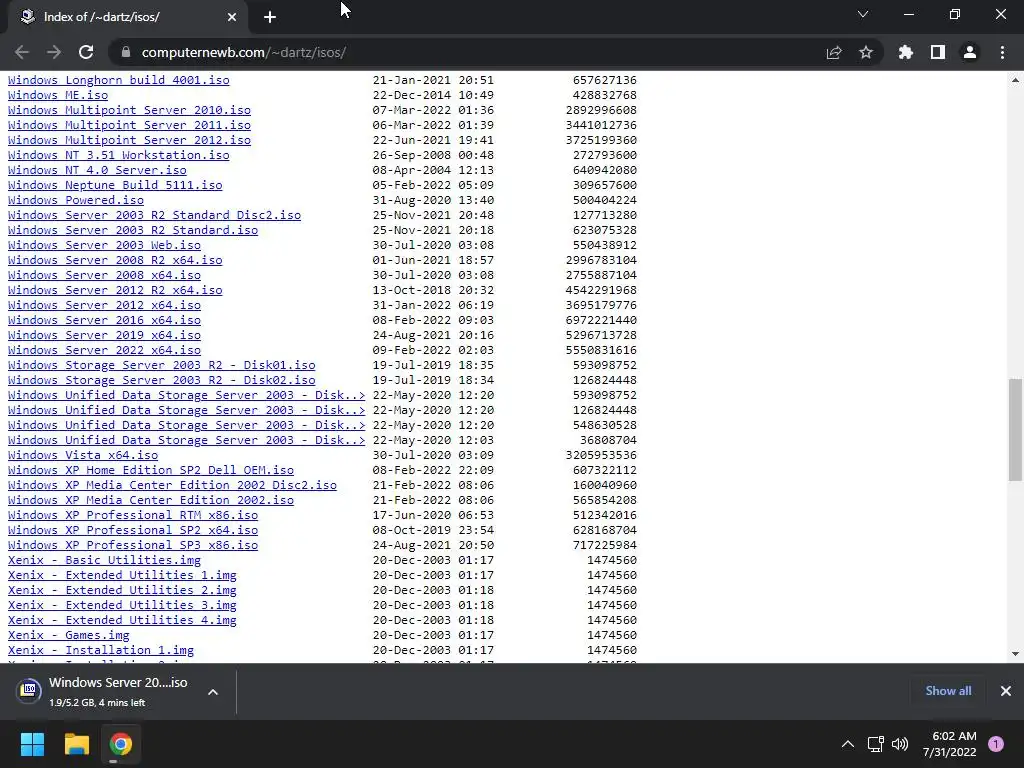Download Windows Server 2022 x64.iso
Viewport: 1024px width, 768px height.
[104, 350]
